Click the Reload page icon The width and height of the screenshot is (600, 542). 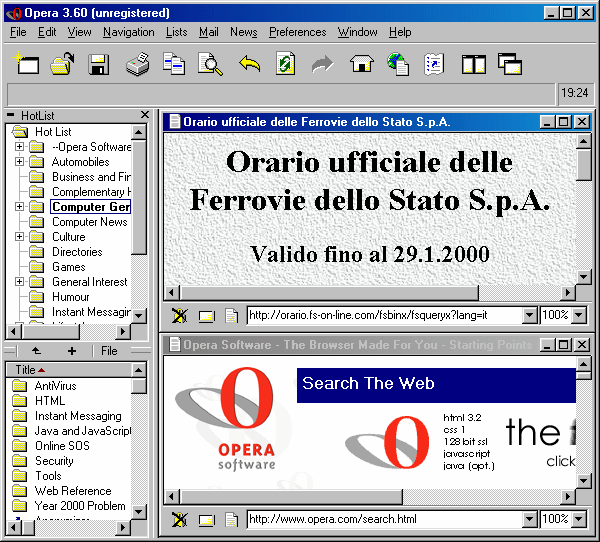click(x=286, y=65)
